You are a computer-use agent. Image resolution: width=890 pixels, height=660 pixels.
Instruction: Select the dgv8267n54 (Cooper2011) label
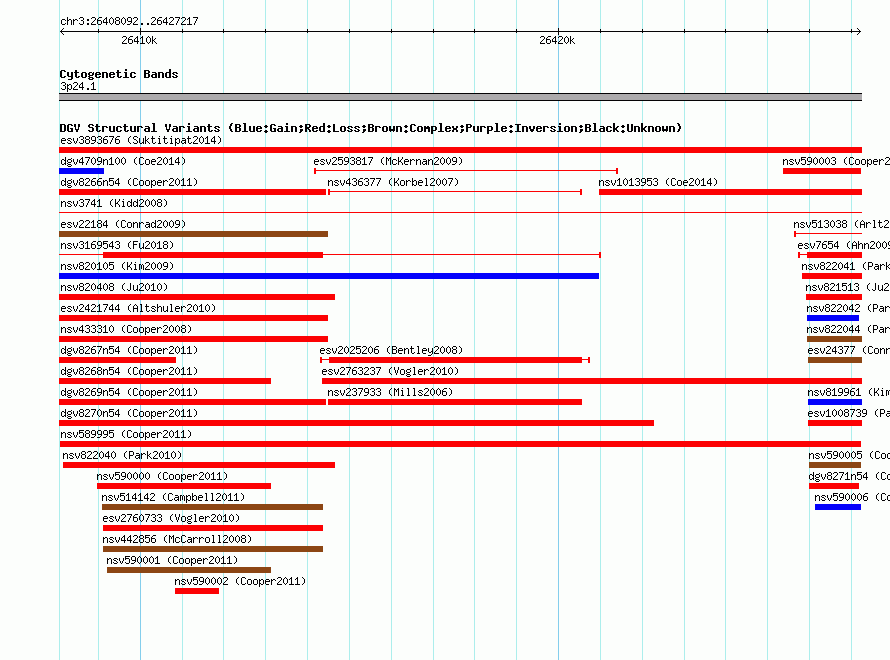coord(129,350)
